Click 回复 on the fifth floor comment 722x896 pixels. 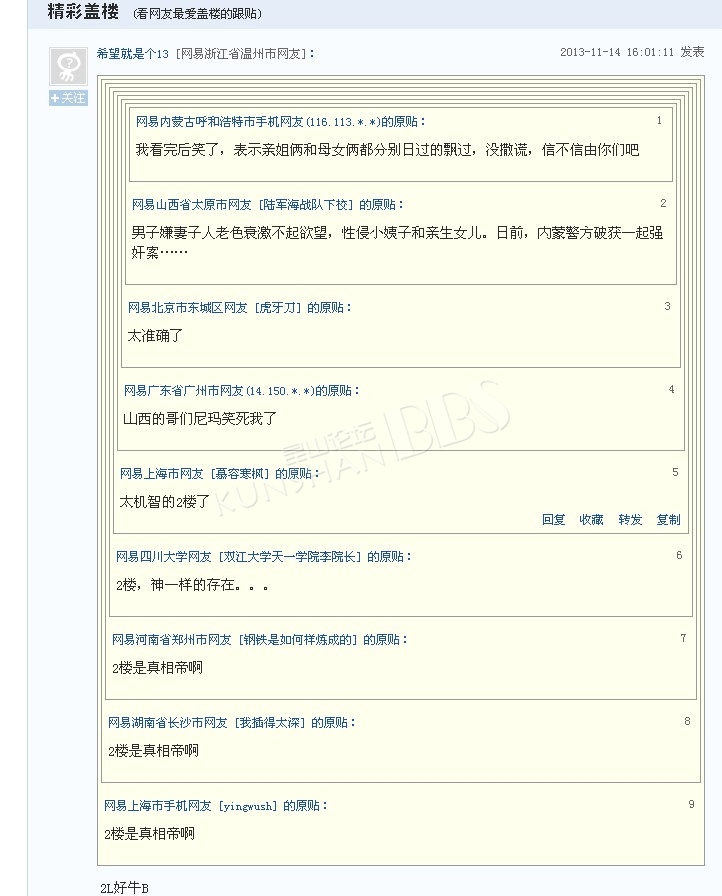(553, 519)
